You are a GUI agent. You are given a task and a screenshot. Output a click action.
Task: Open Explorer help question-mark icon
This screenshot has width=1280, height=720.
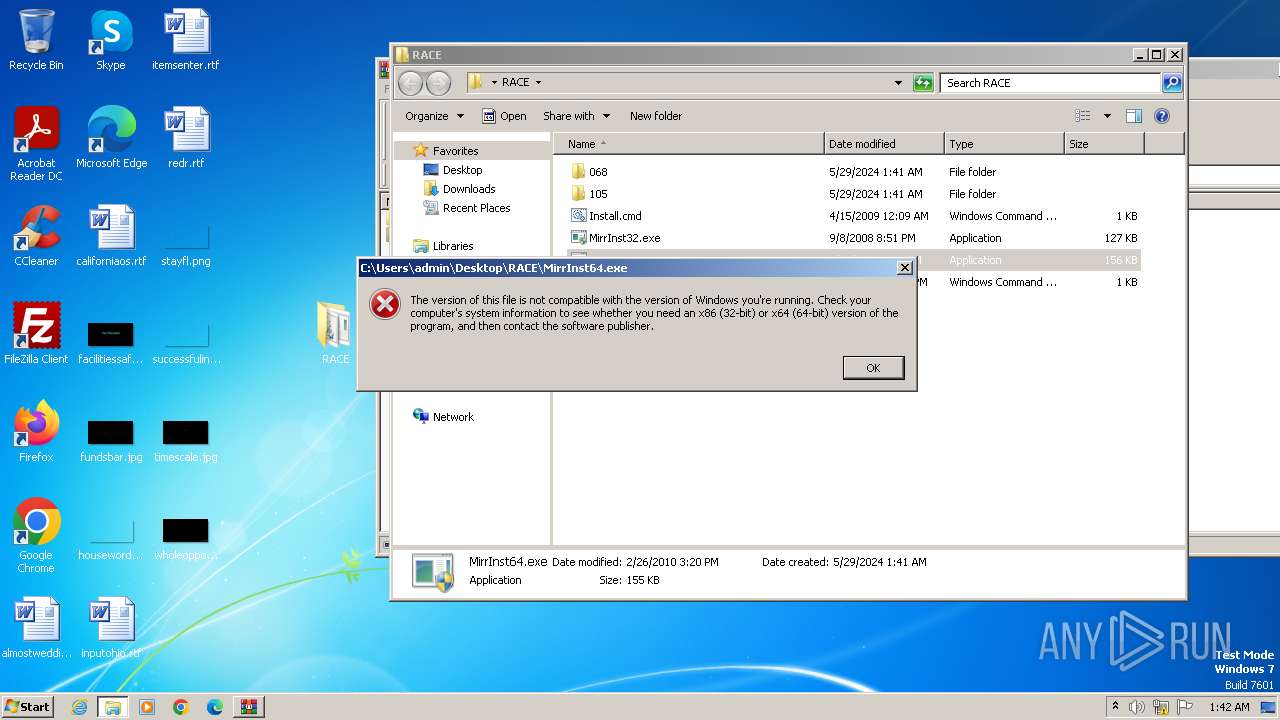[1162, 116]
